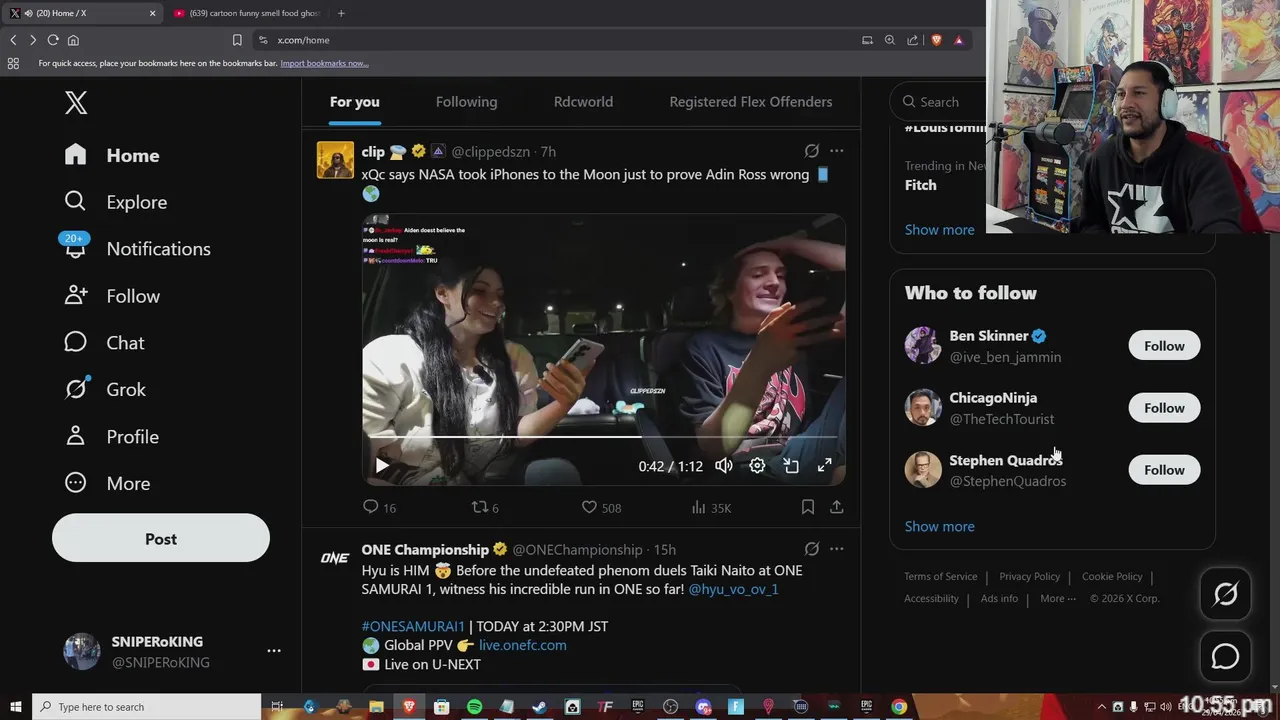Go to Home in the sidebar

coord(112,155)
